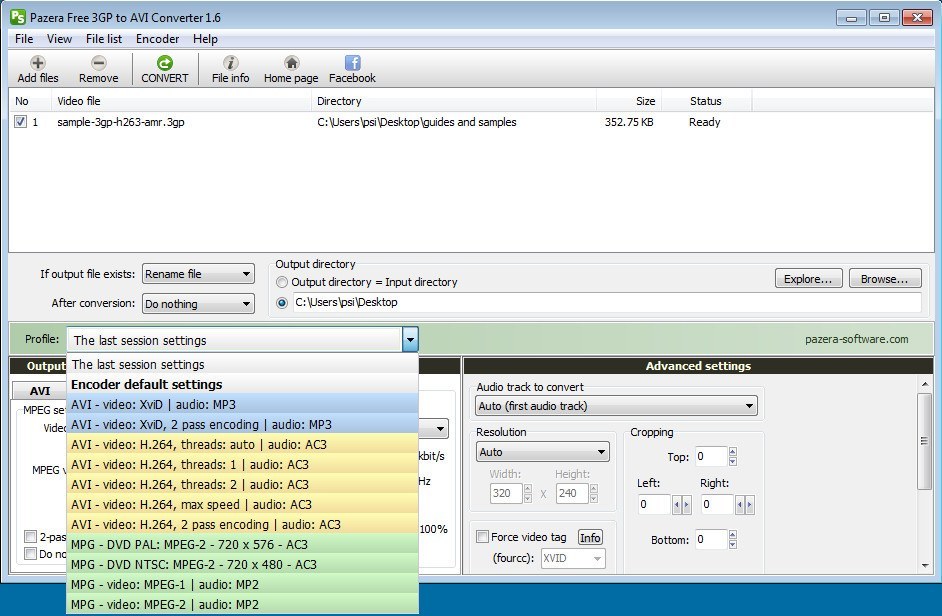Open the File list menu
The image size is (942, 616).
point(103,39)
